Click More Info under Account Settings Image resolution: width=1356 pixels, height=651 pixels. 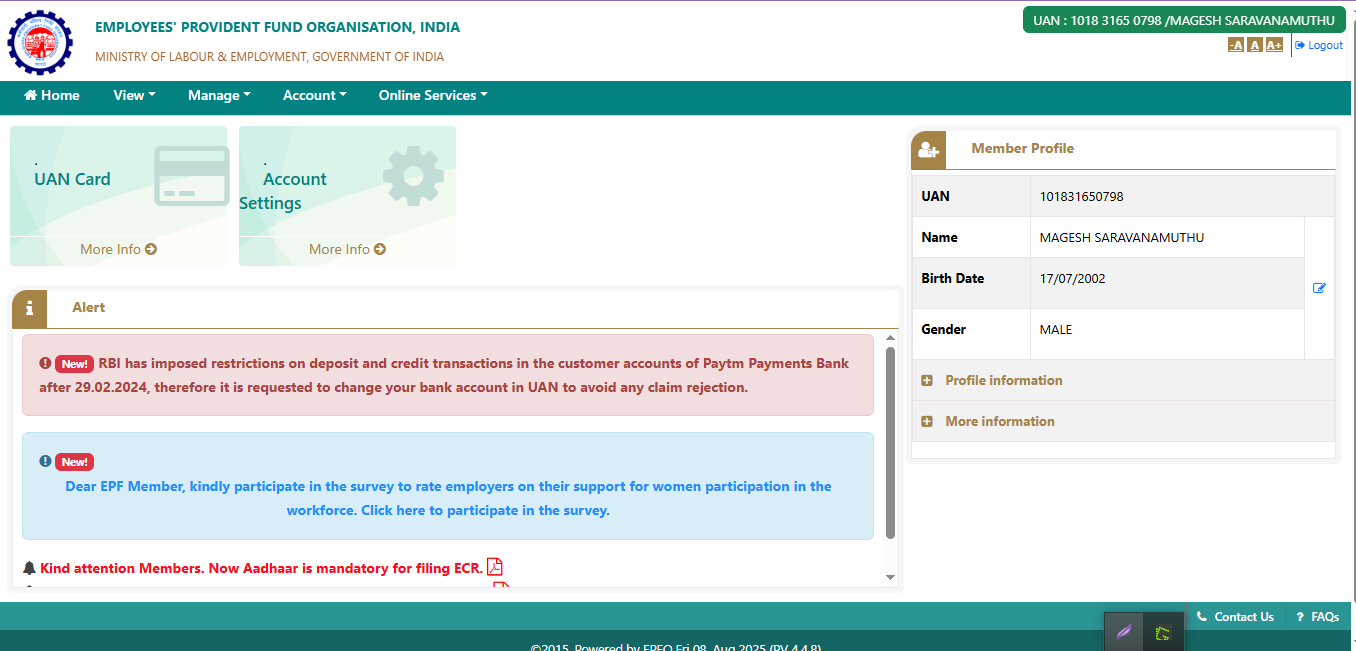coord(347,249)
